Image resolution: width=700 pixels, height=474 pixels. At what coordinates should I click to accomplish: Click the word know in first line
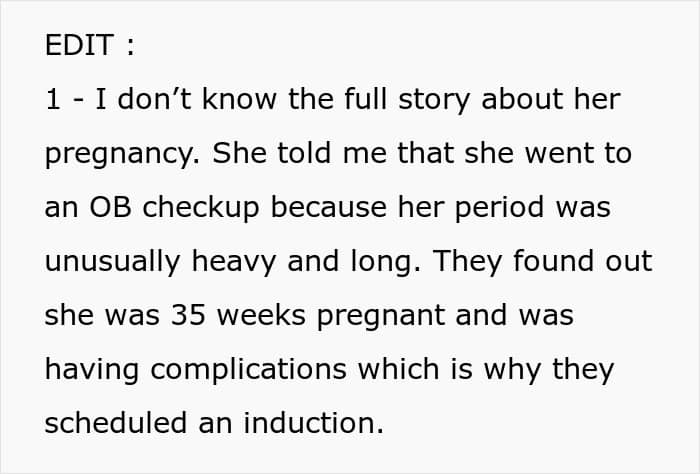(239, 99)
